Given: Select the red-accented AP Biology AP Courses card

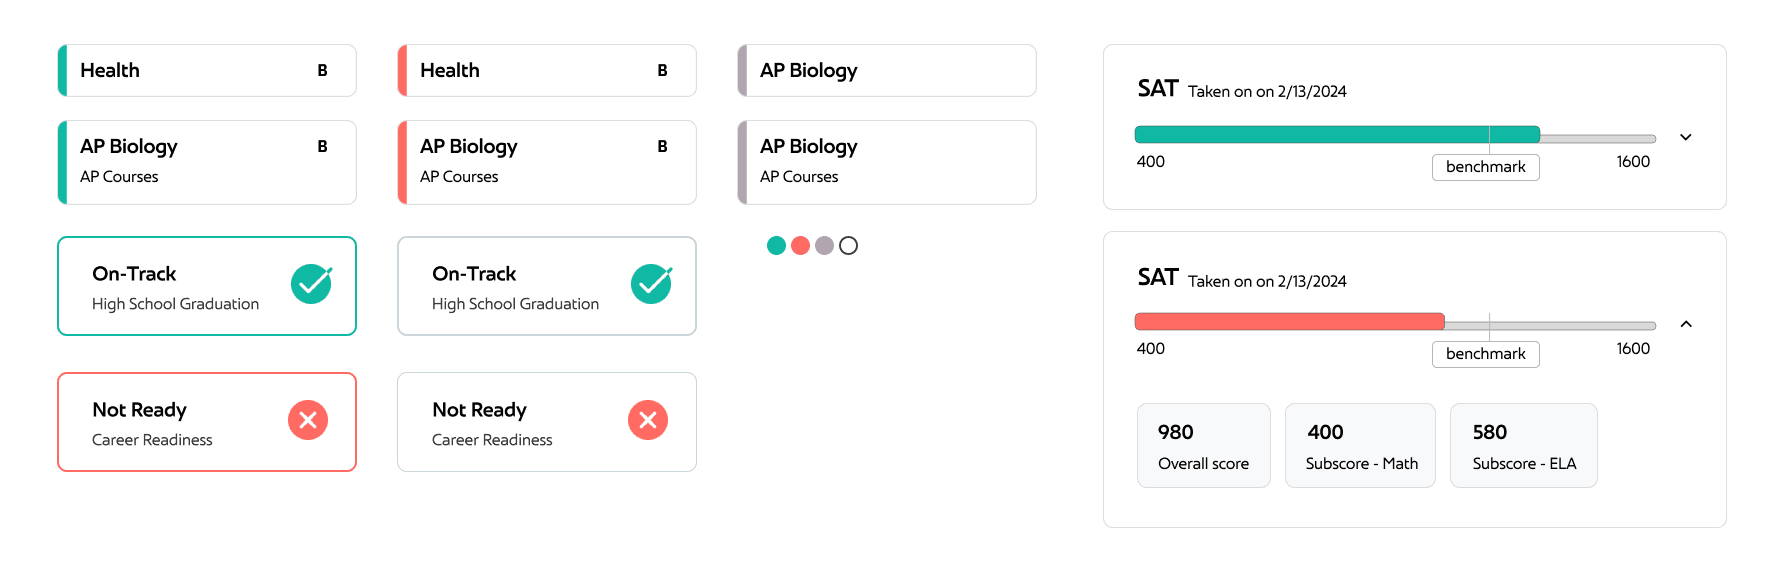Looking at the screenshot, I should pos(547,162).
